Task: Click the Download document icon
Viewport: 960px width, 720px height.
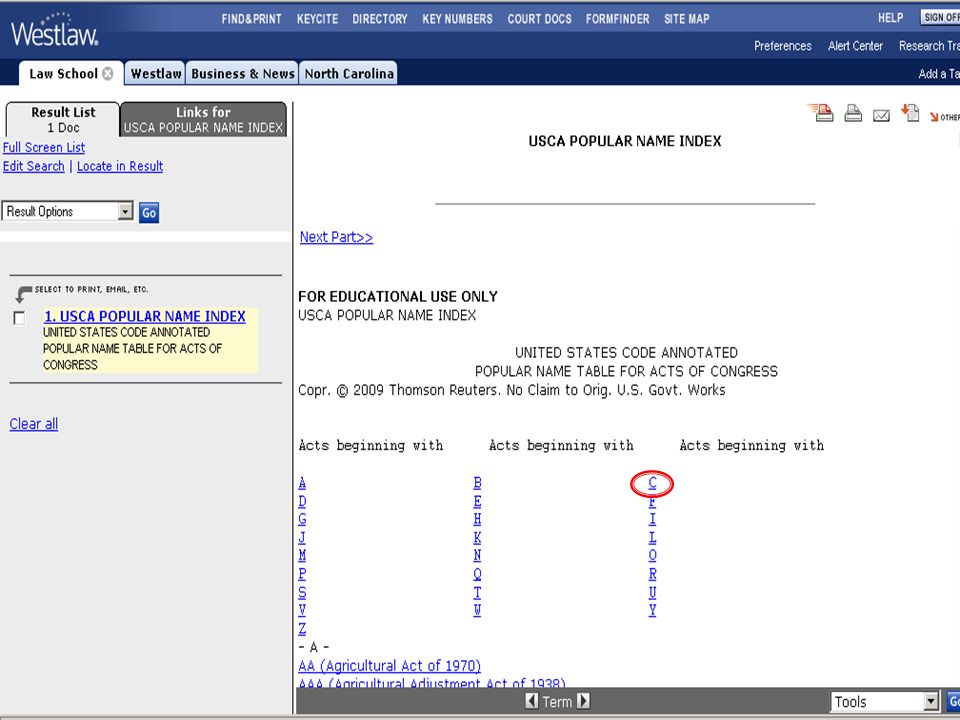Action: click(x=910, y=113)
